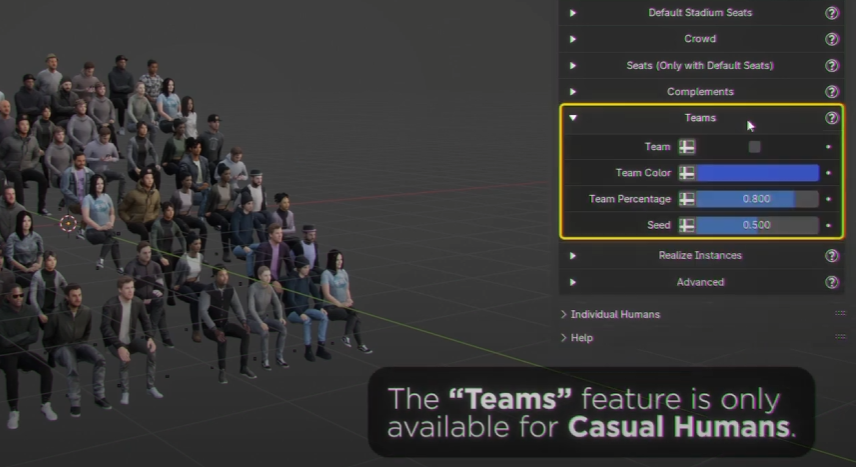Collapse the Teams section
This screenshot has width=856, height=467.
tap(573, 118)
